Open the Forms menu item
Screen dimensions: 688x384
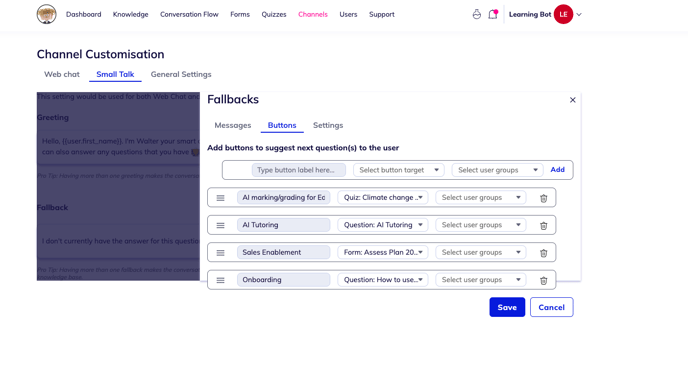tap(240, 14)
